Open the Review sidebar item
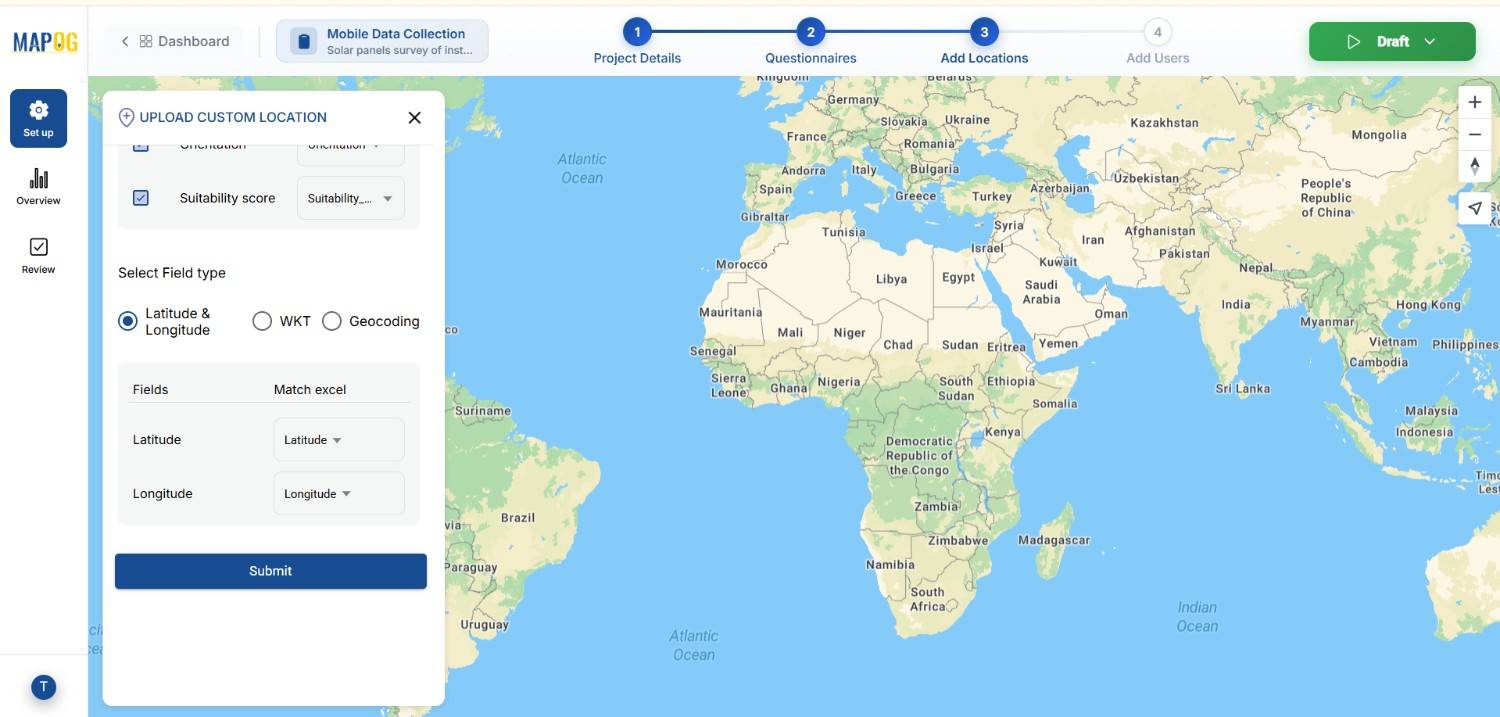 click(x=39, y=255)
